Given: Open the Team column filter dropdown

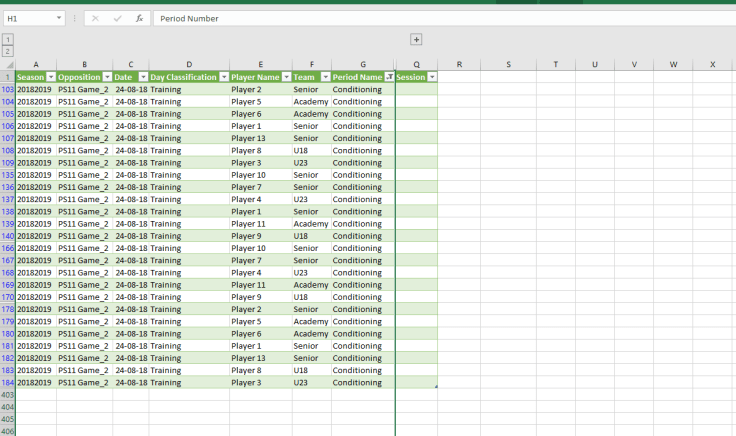Looking at the screenshot, I should point(325,77).
